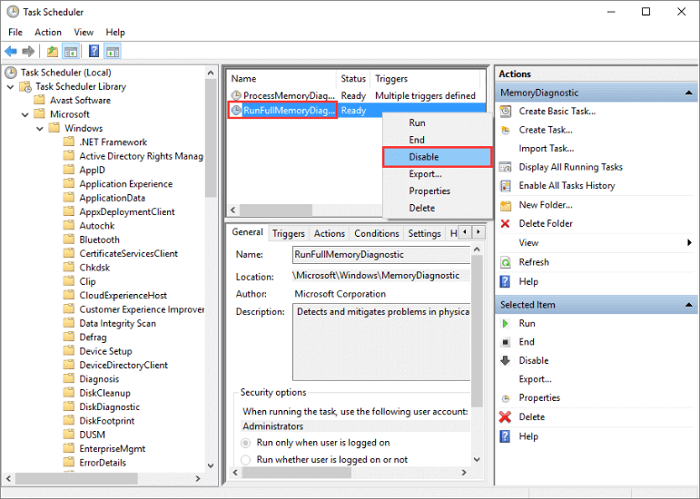The image size is (700, 499).
Task: Select 'Run whether user is logged on or not'
Action: [x=246, y=460]
